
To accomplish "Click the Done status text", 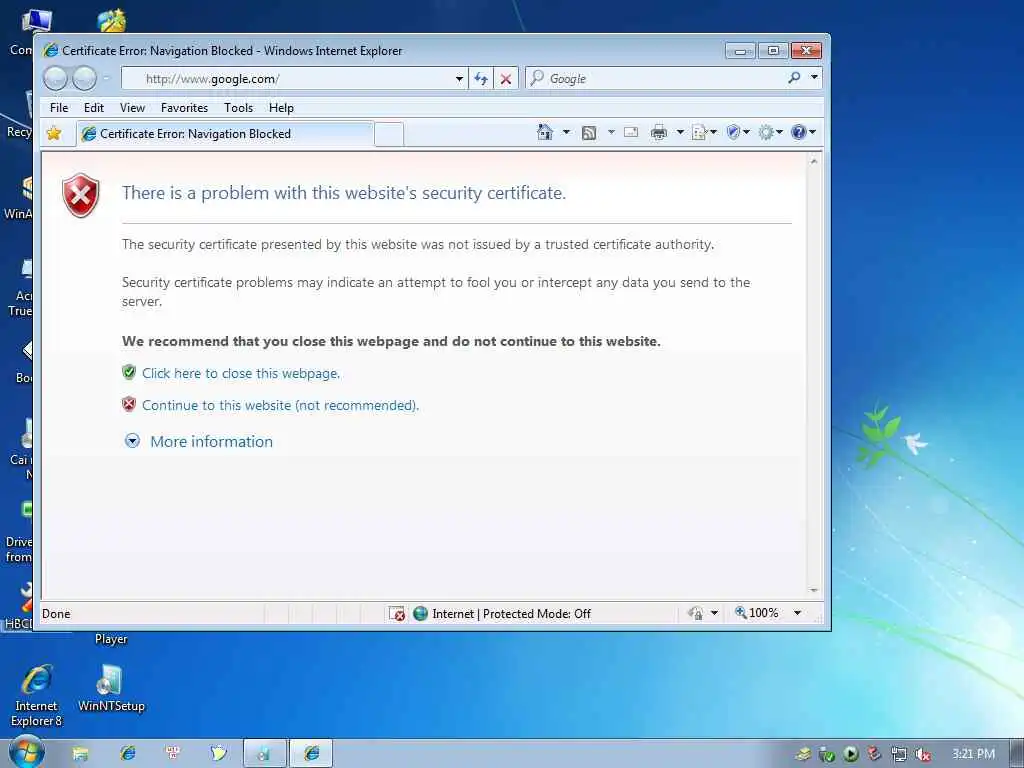I will (56, 614).
